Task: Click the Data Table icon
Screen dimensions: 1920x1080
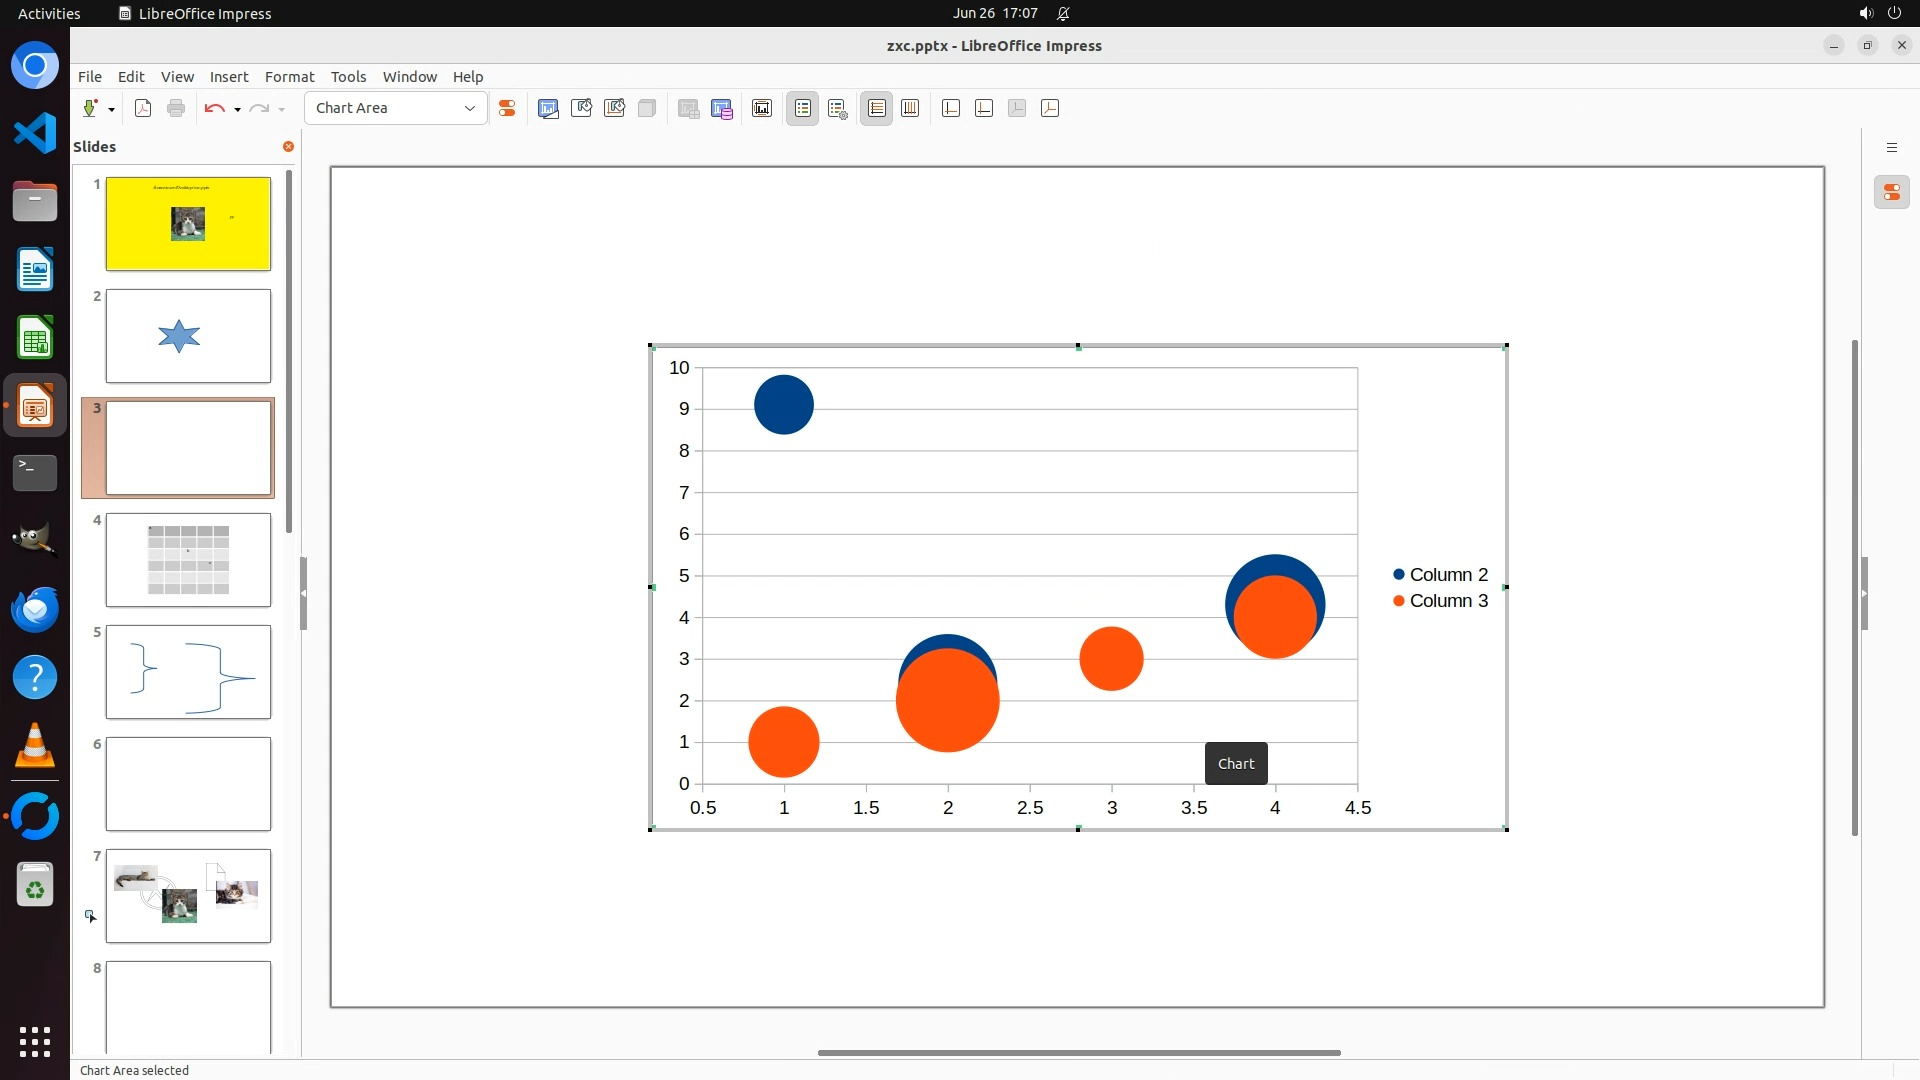Action: [722, 108]
